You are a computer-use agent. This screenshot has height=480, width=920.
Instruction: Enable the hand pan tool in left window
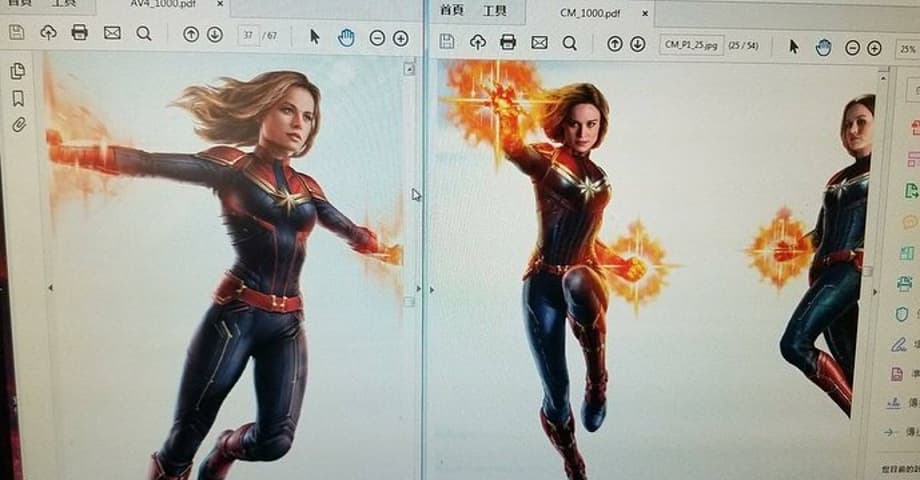click(346, 37)
